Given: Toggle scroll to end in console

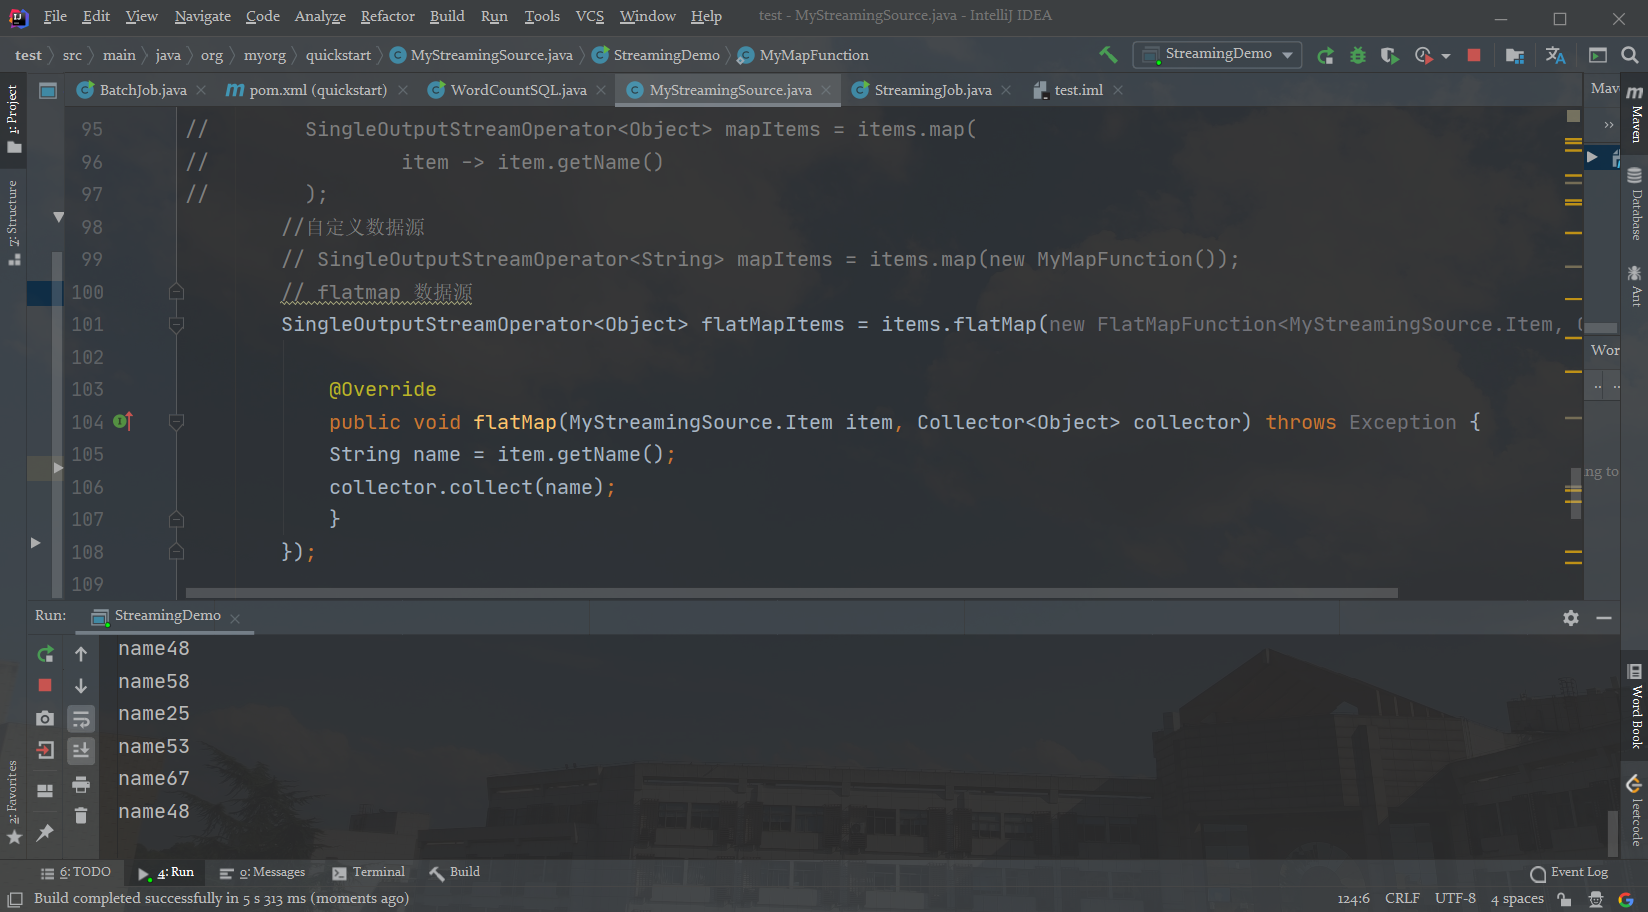Looking at the screenshot, I should [x=81, y=750].
